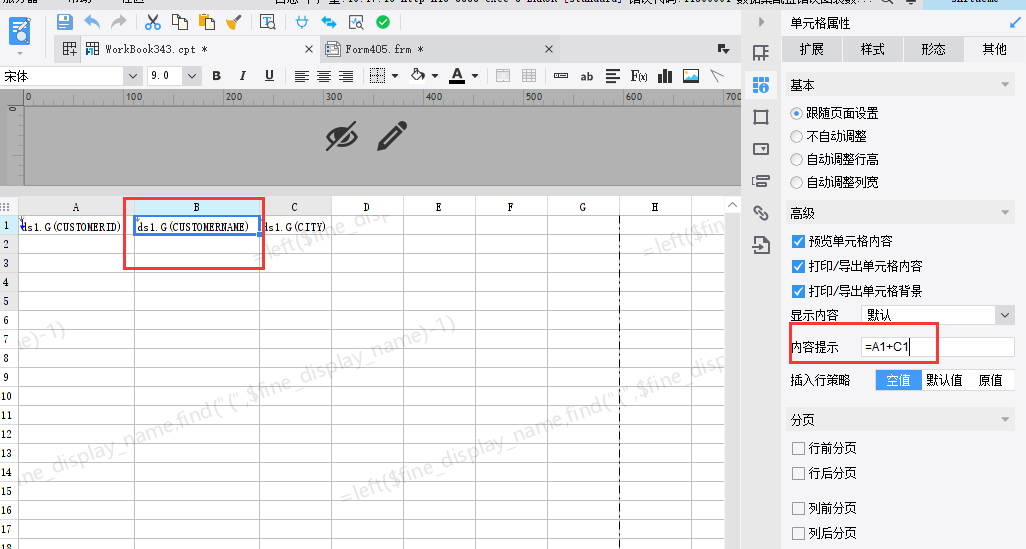Click the Copy icon

pyautogui.click(x=179, y=22)
